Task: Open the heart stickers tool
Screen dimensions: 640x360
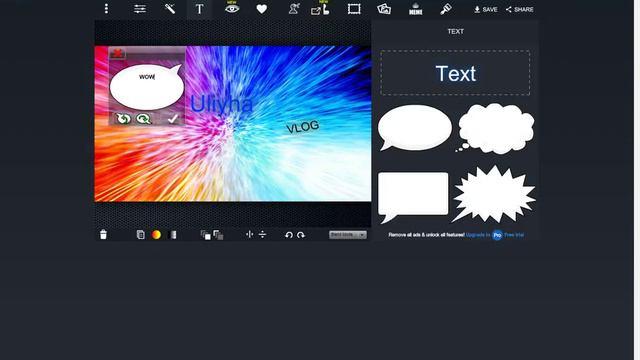Action: coord(262,9)
